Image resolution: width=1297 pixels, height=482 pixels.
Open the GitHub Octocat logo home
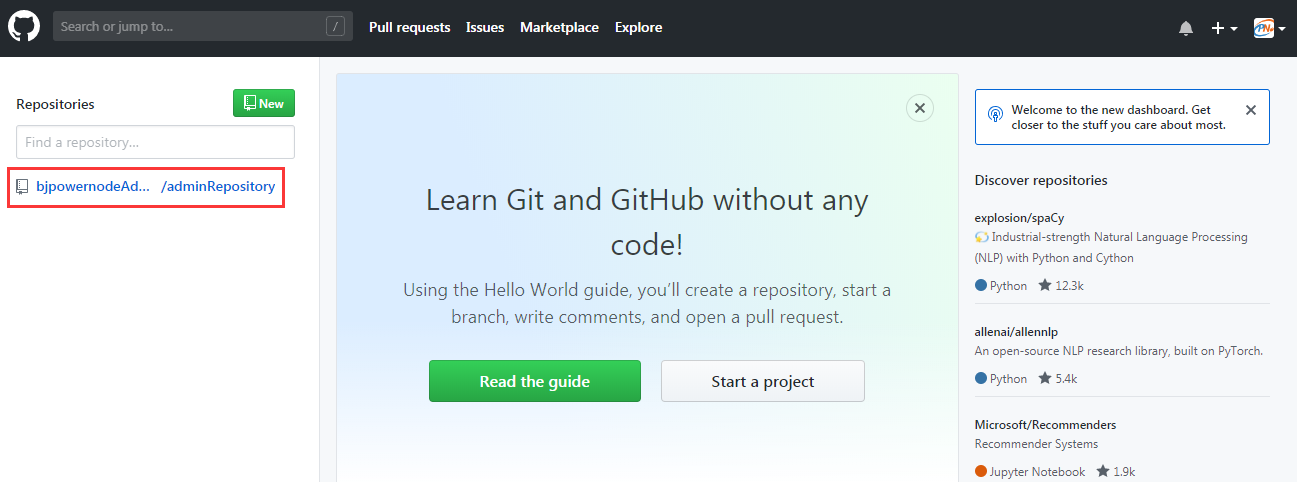click(23, 27)
